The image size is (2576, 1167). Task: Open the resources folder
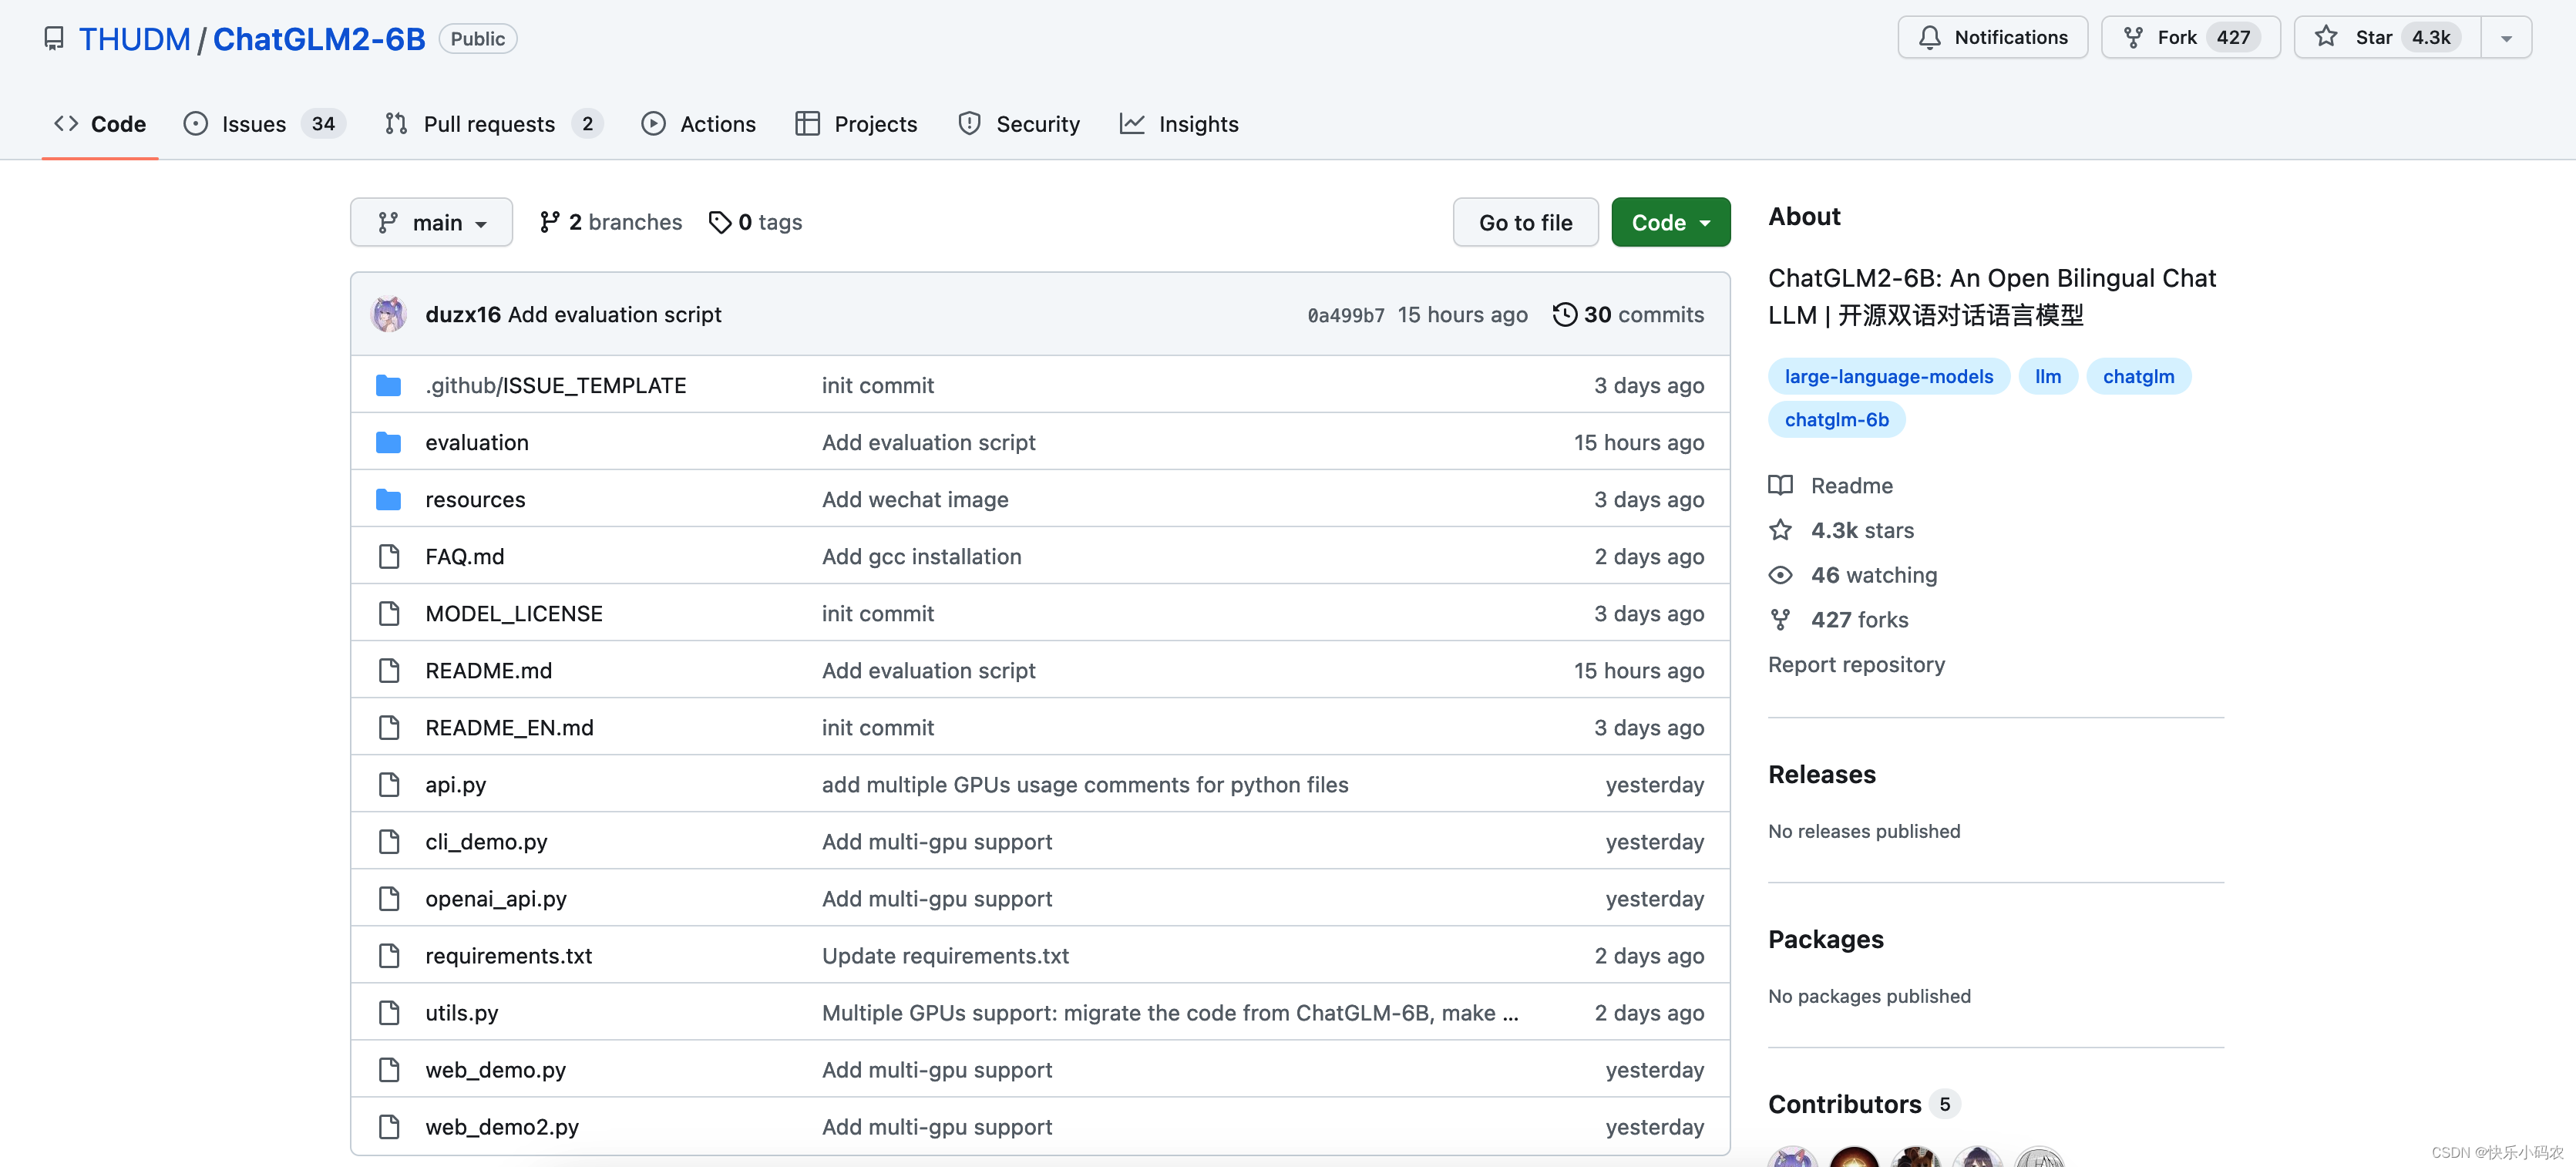475,500
